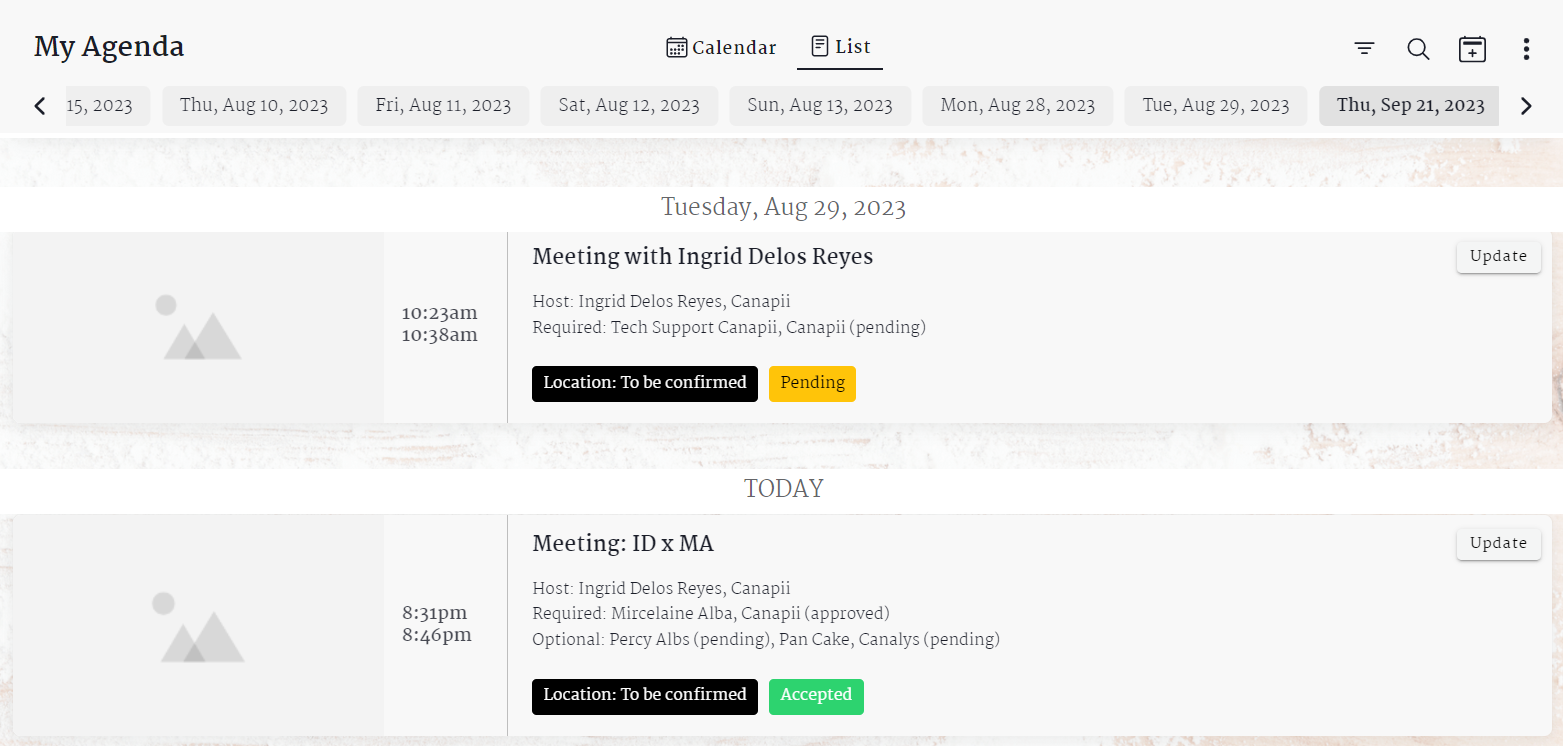1563x746 pixels.
Task: Go to Mon, Aug 28, 2023
Action: tap(1017, 105)
